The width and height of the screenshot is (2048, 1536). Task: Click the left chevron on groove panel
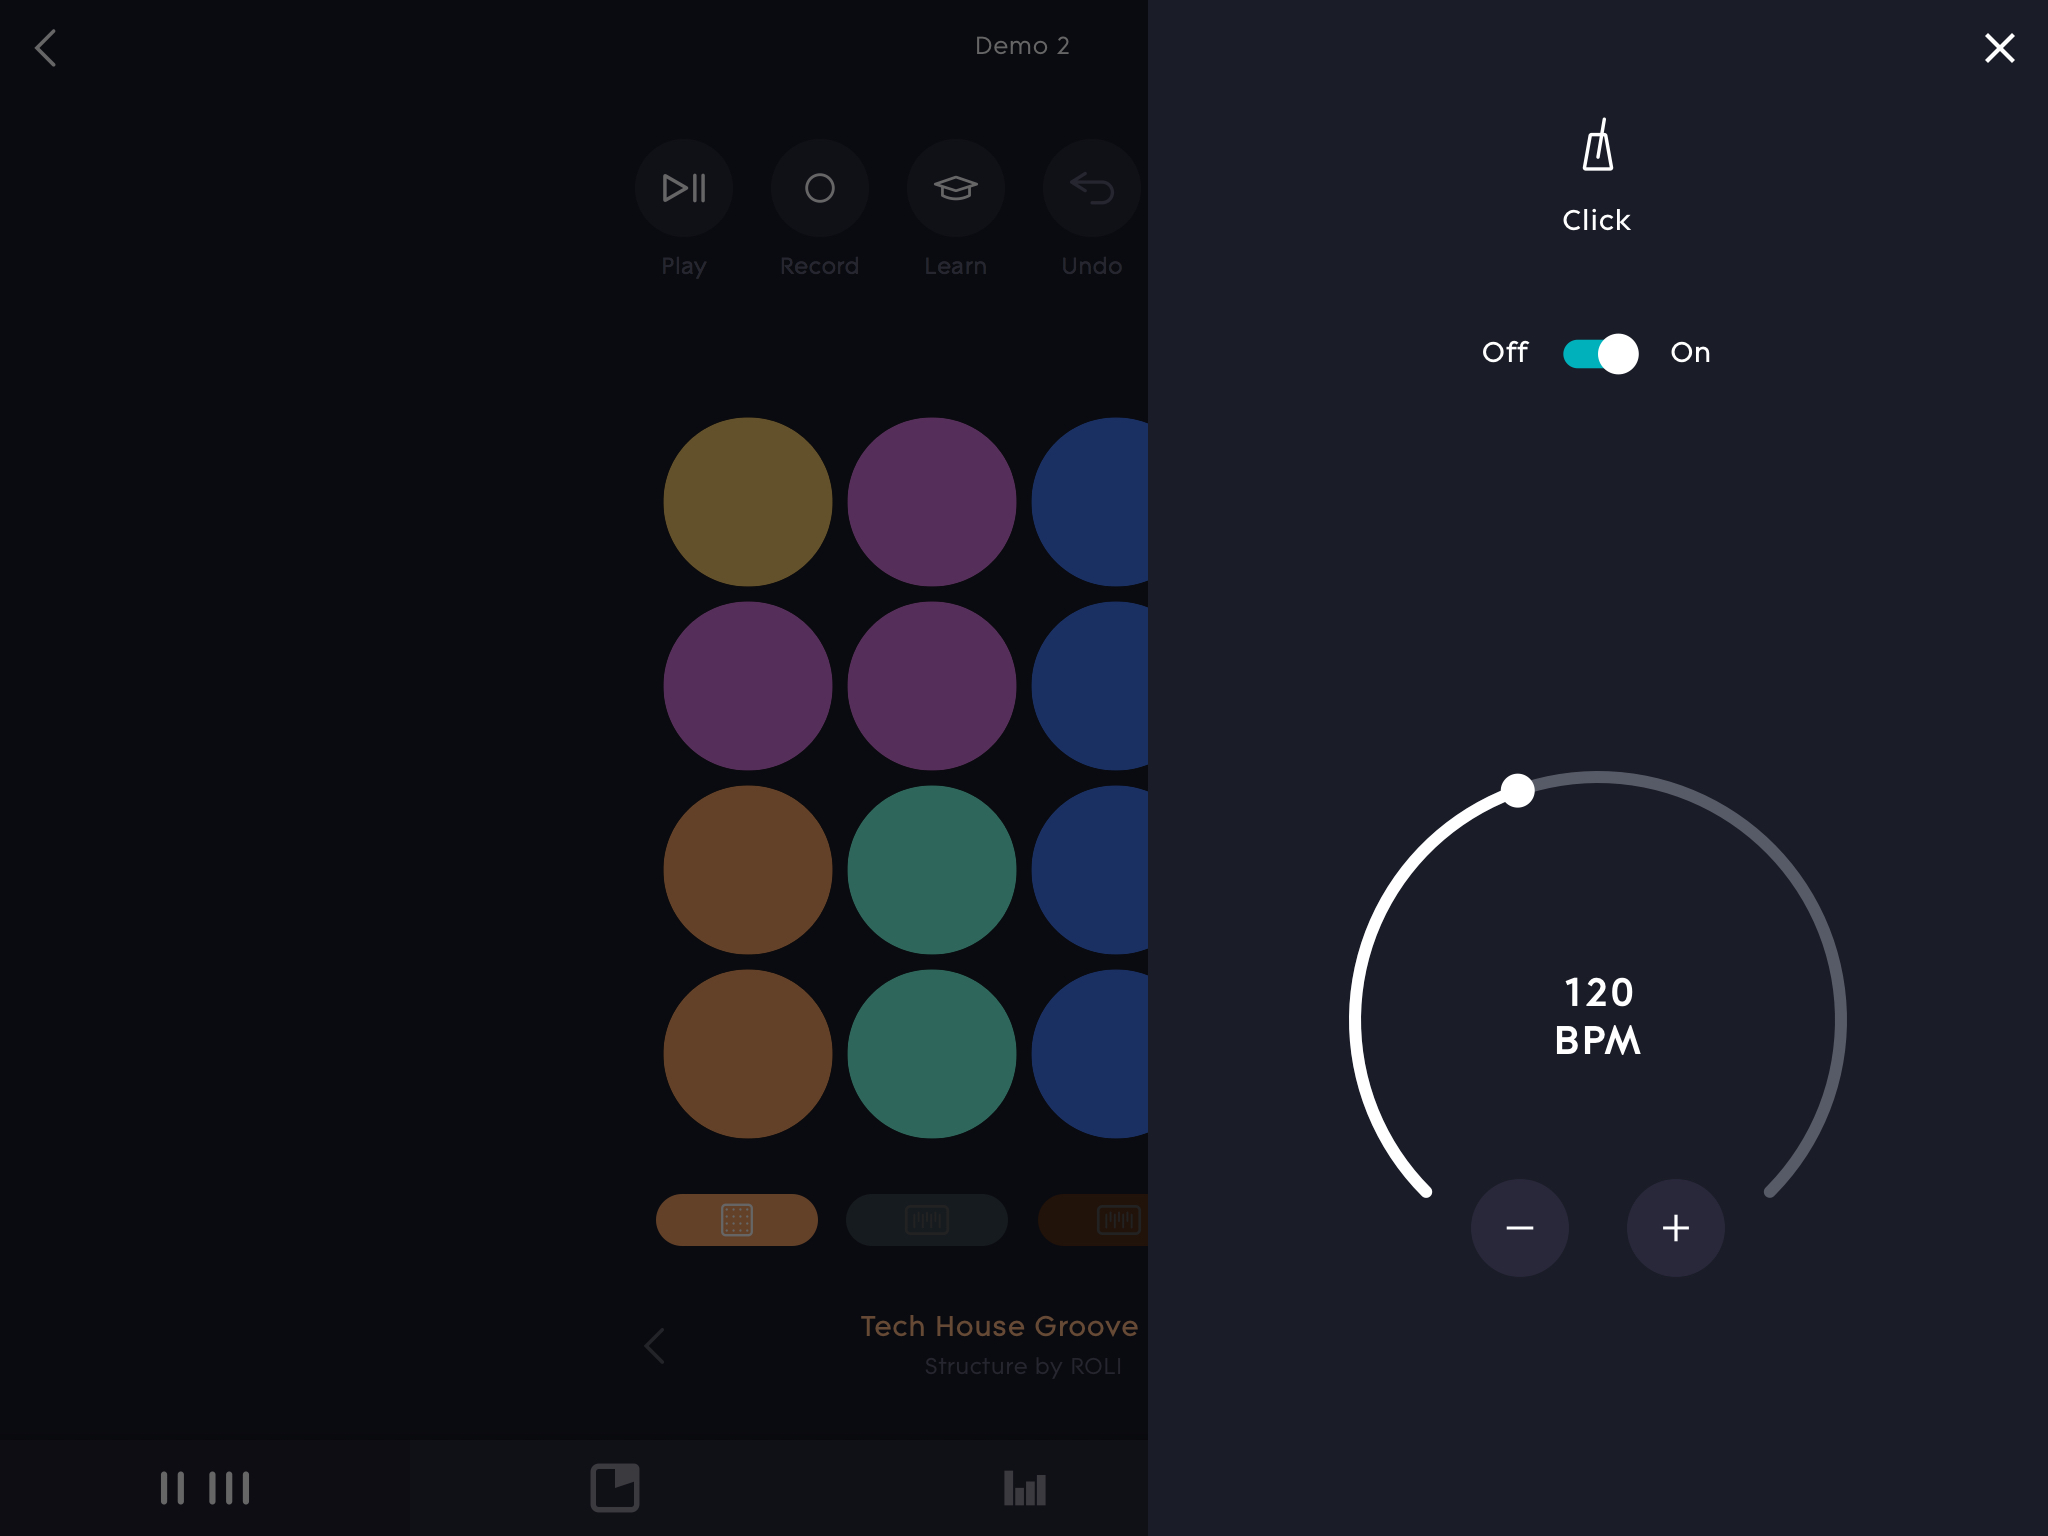tap(655, 1346)
